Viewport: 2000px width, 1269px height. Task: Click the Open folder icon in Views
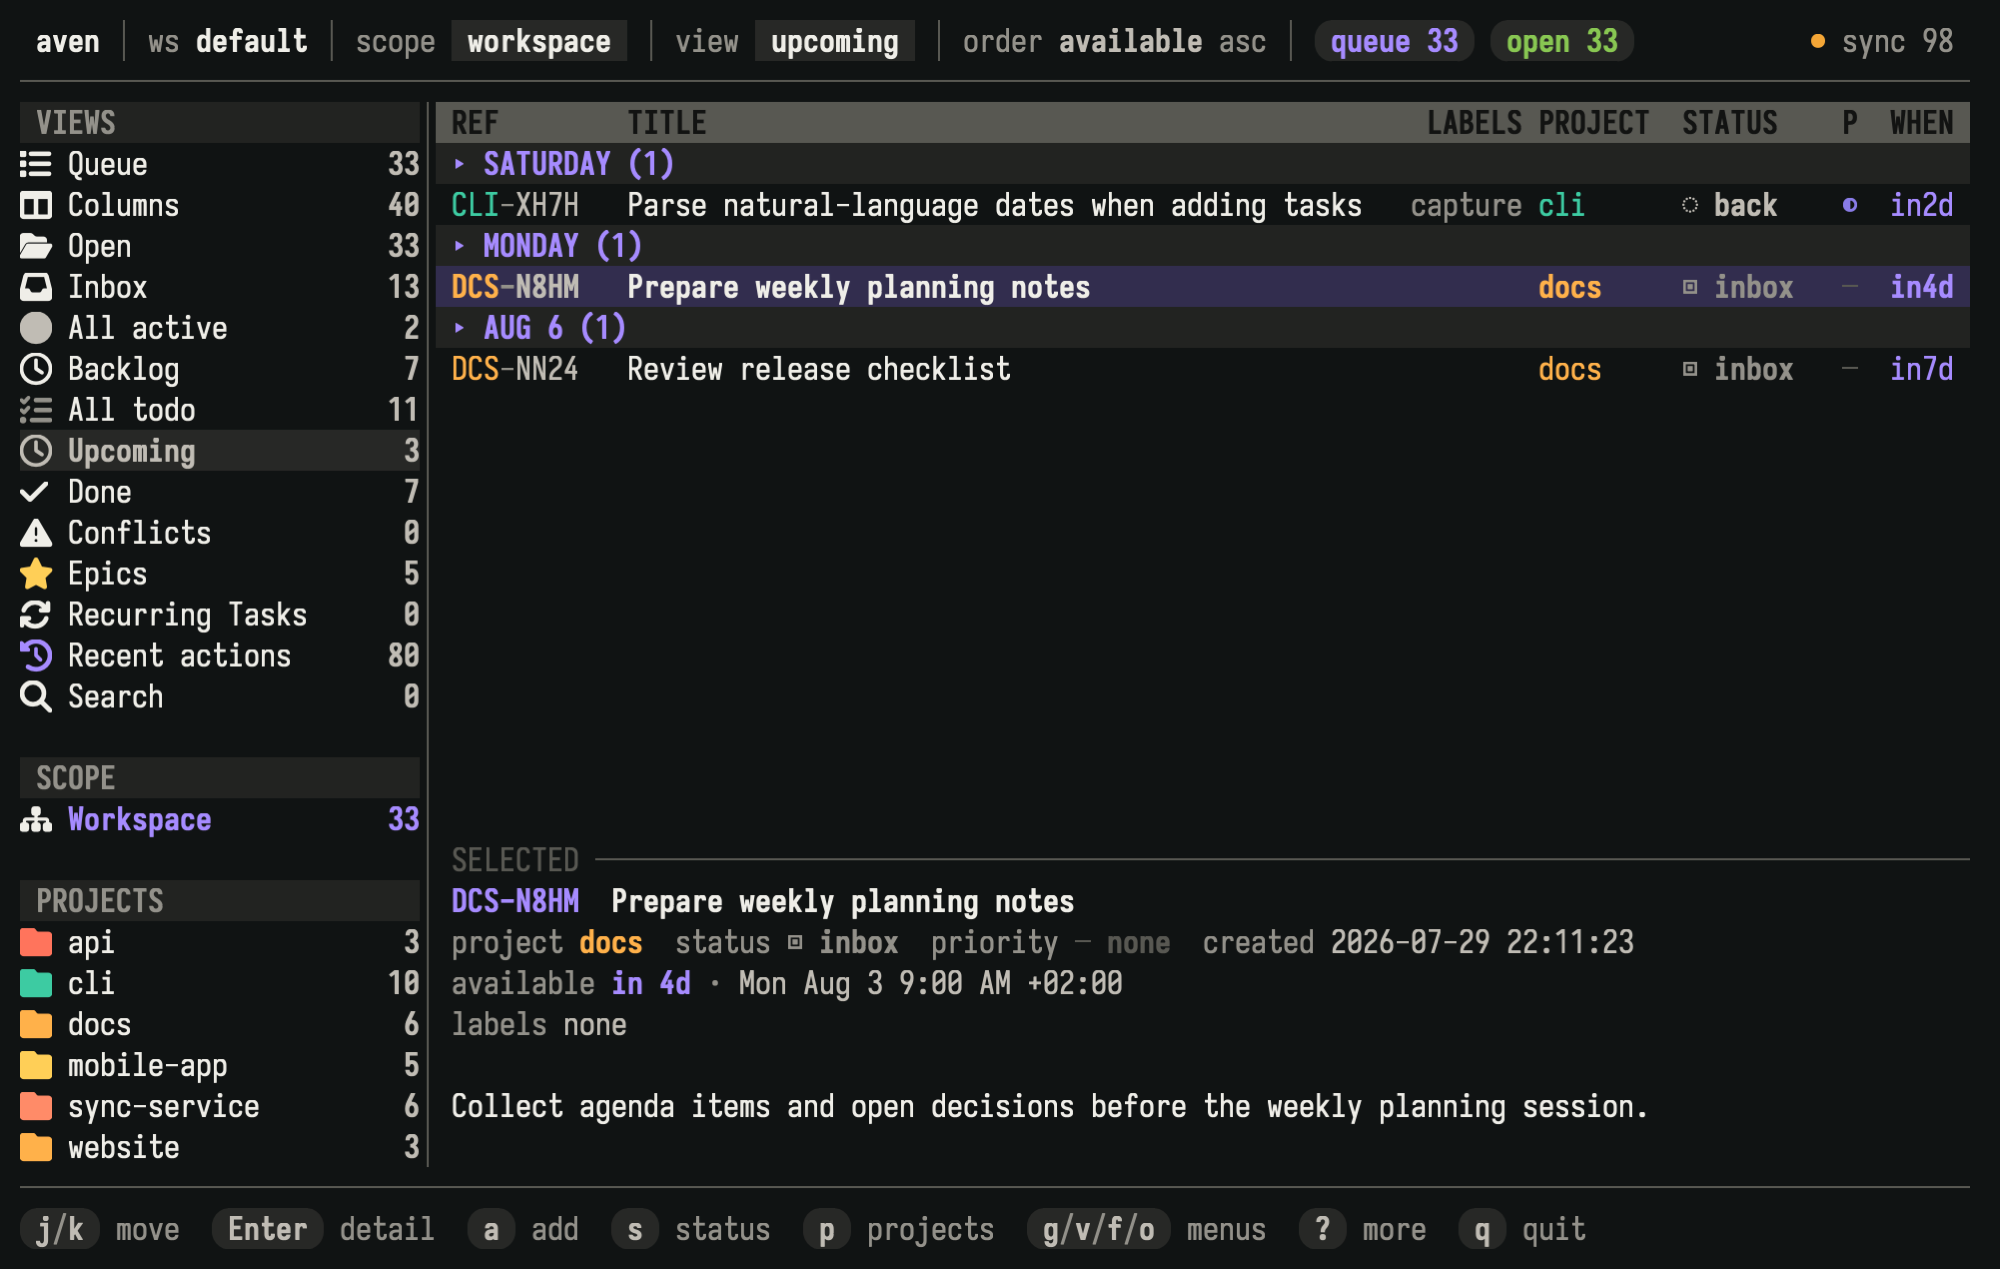[36, 246]
